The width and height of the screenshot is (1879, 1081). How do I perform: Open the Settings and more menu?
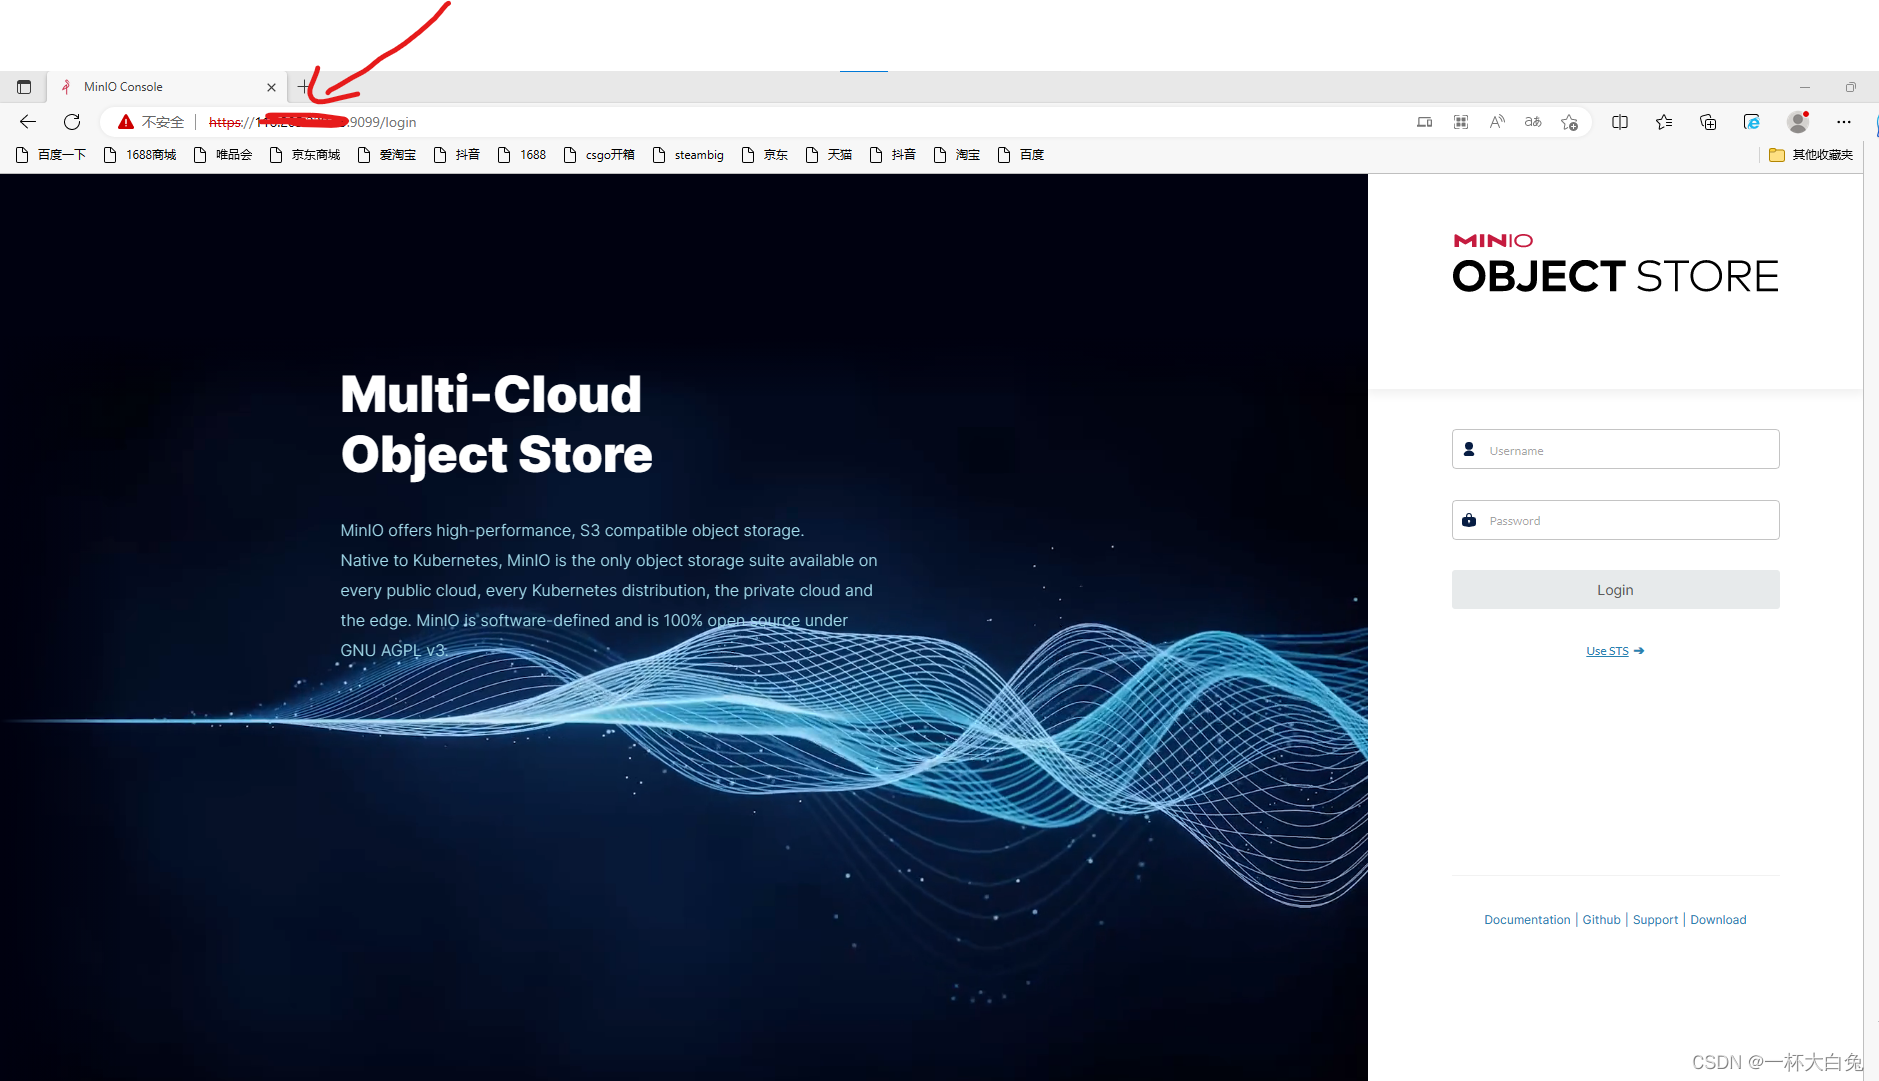click(1844, 122)
